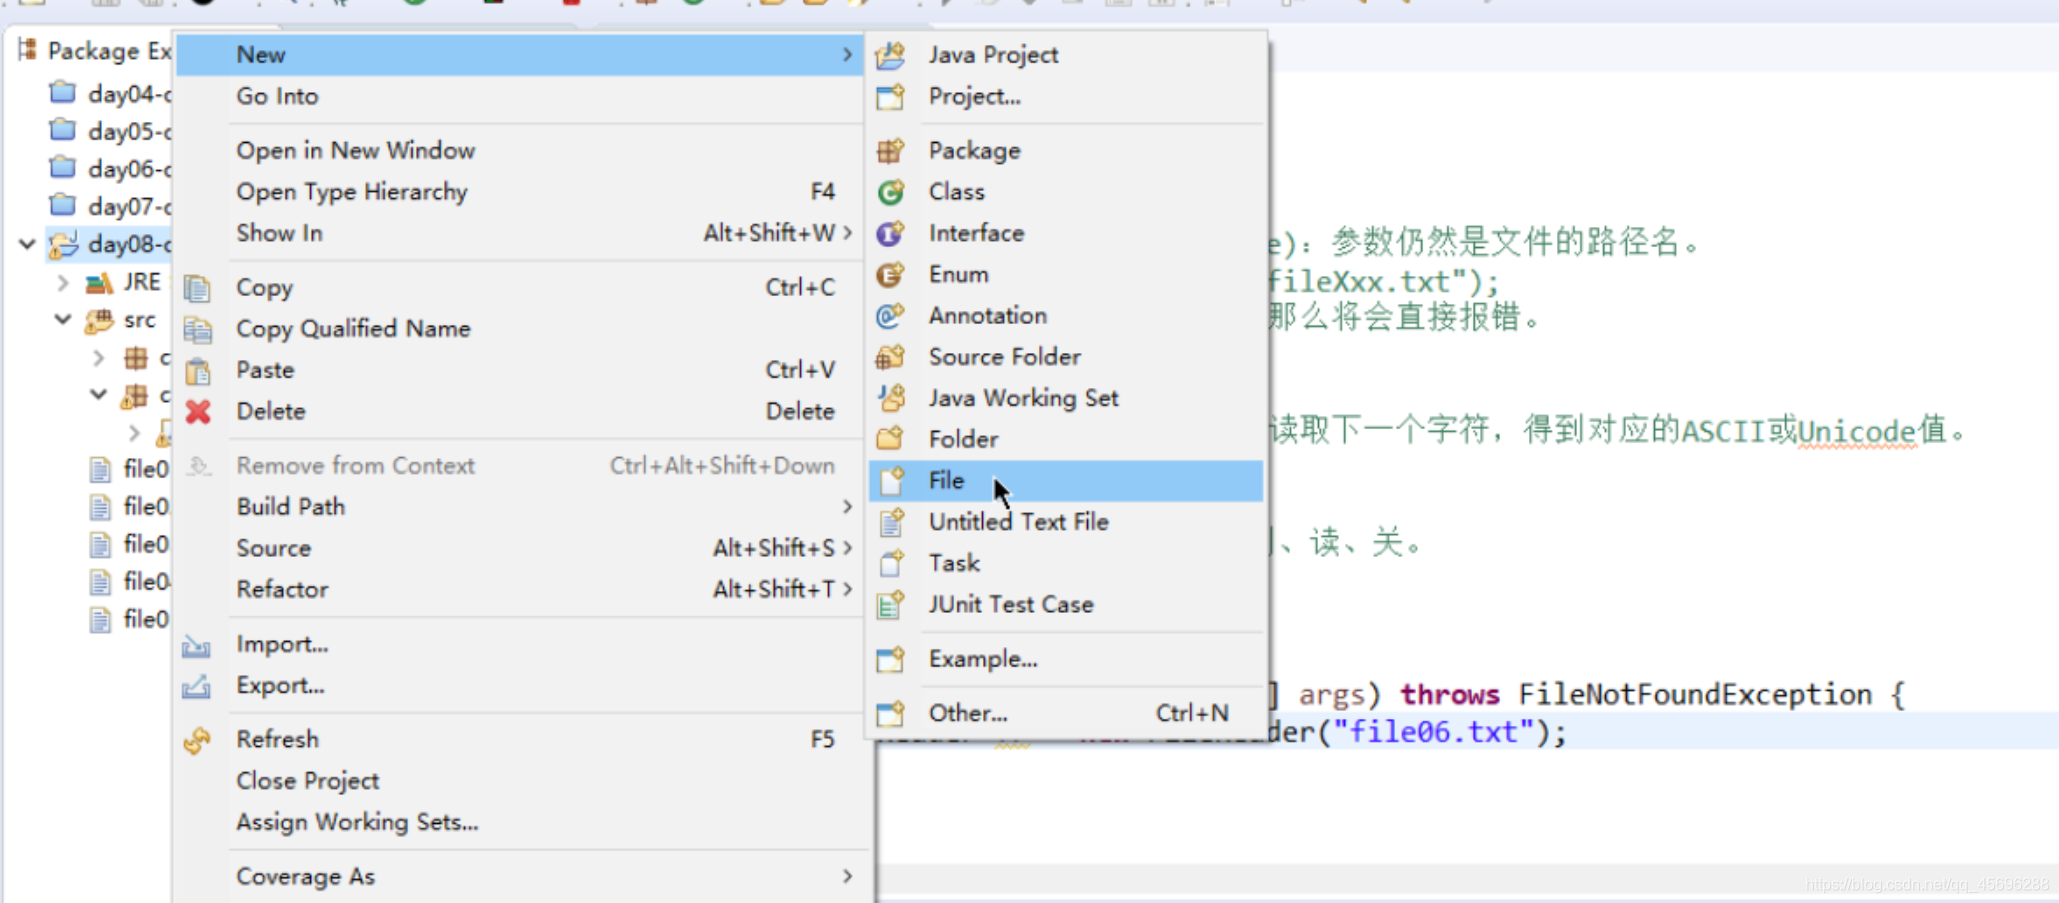
Task: Click the Example... icon
Action: 890,659
